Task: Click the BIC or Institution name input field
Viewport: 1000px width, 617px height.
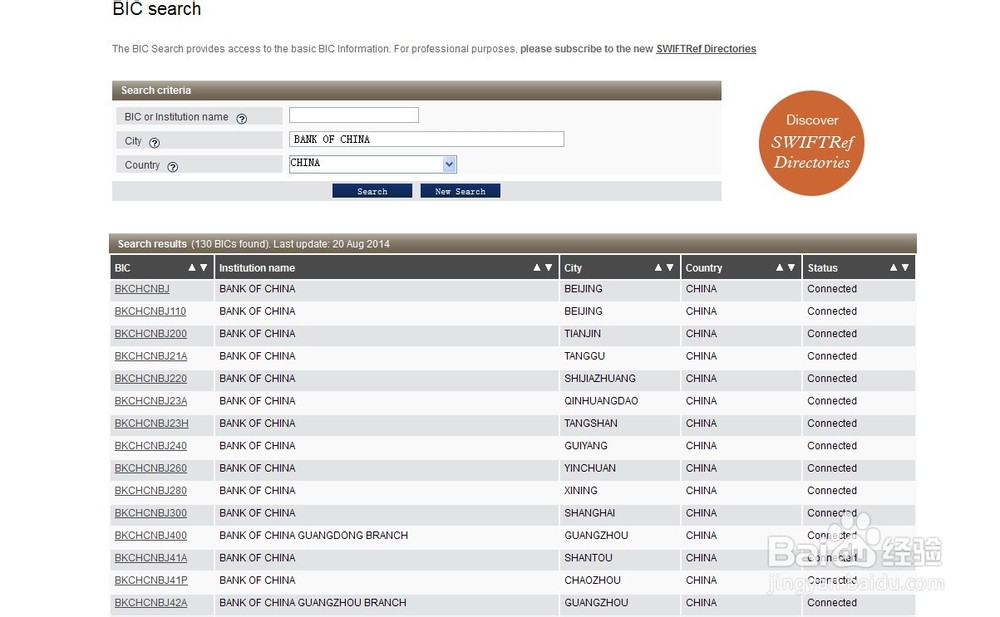Action: [354, 115]
